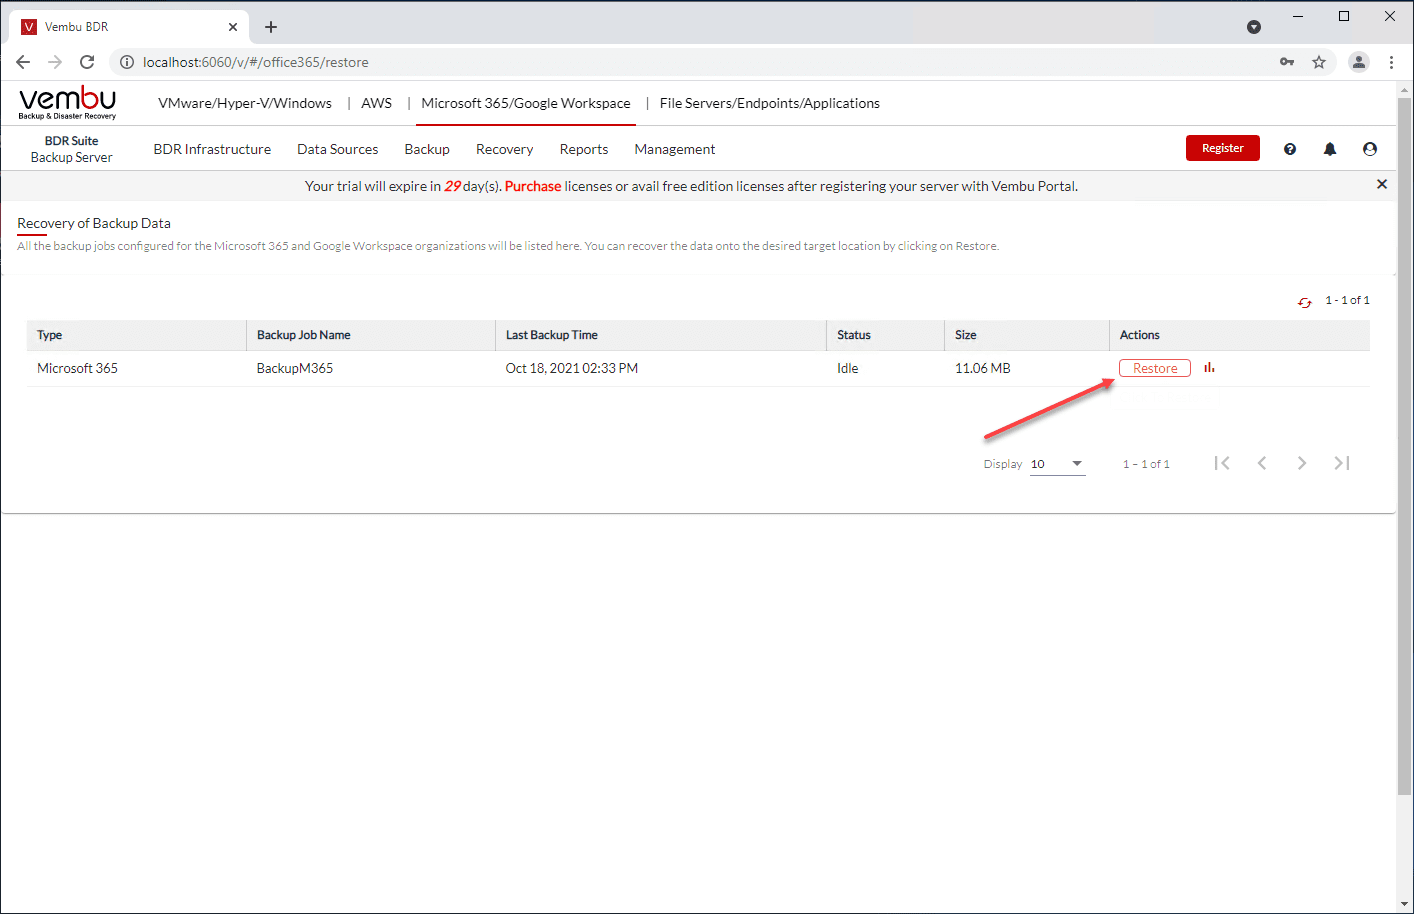Open the Data Sources menu
The image size is (1414, 914).
(338, 149)
